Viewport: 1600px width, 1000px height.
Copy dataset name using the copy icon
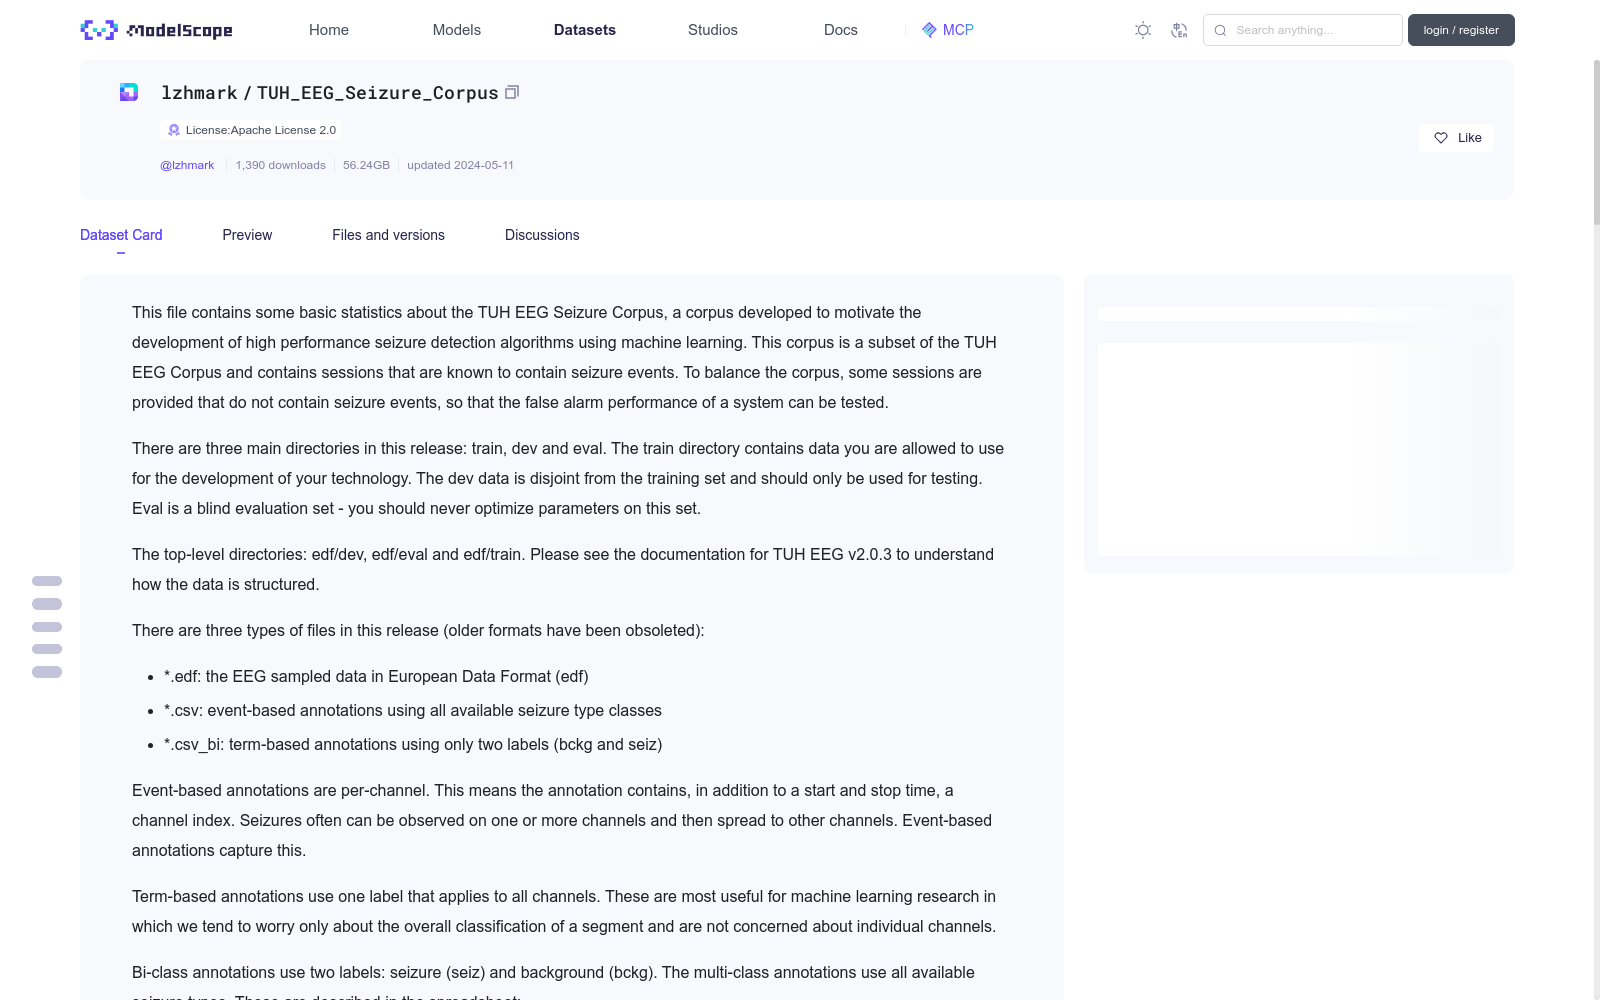pyautogui.click(x=512, y=92)
